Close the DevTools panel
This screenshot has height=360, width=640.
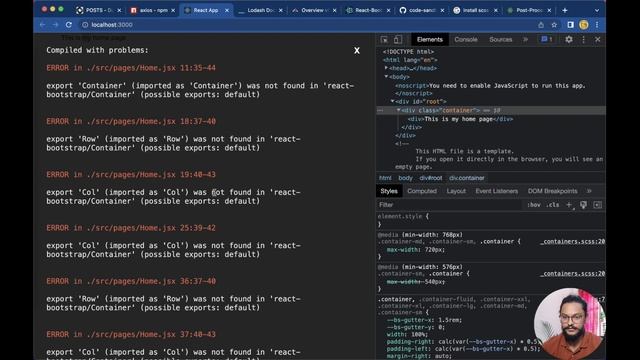click(598, 40)
